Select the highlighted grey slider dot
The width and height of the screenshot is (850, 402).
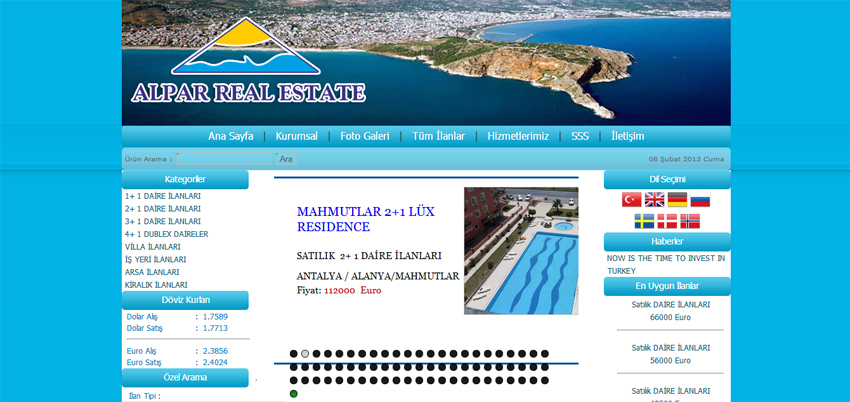305,354
